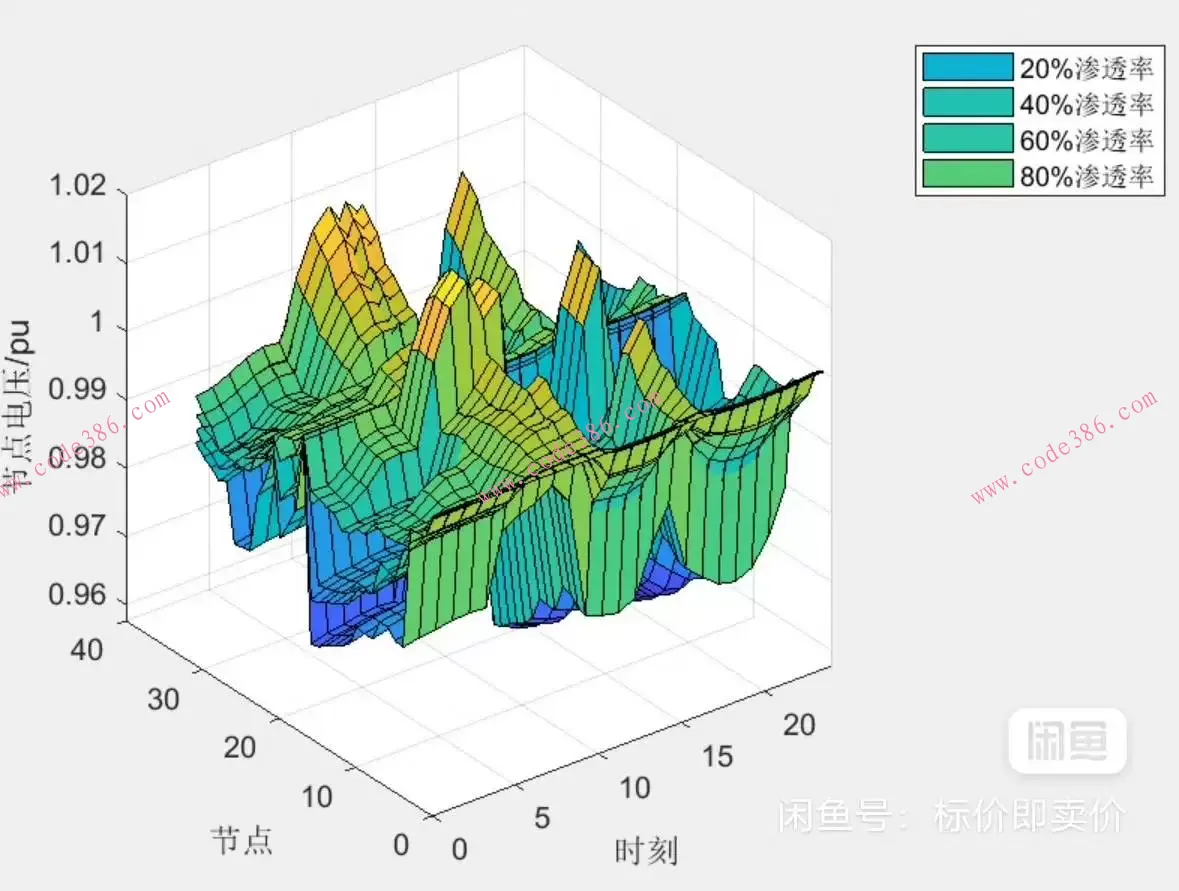The width and height of the screenshot is (1179, 891).
Task: Select the legend label '60%渗透率'
Action: tap(1087, 140)
